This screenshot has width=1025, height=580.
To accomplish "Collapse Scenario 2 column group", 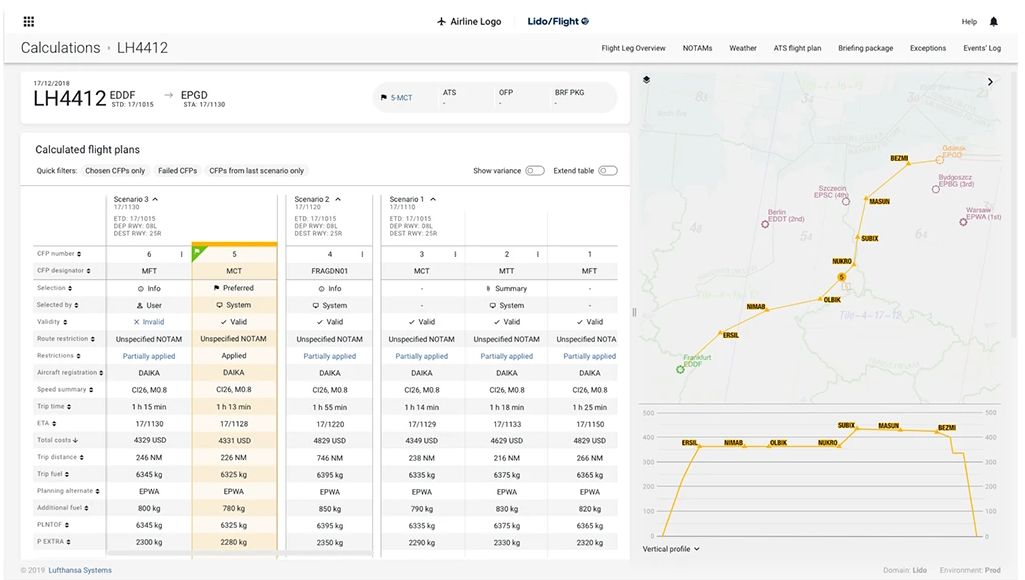I will point(338,199).
